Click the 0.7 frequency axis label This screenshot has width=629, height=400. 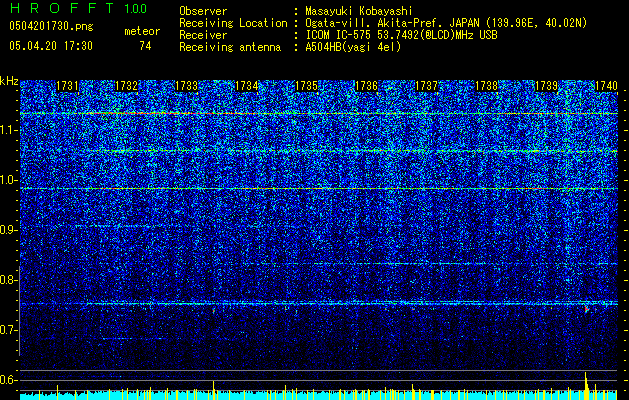pos(8,330)
